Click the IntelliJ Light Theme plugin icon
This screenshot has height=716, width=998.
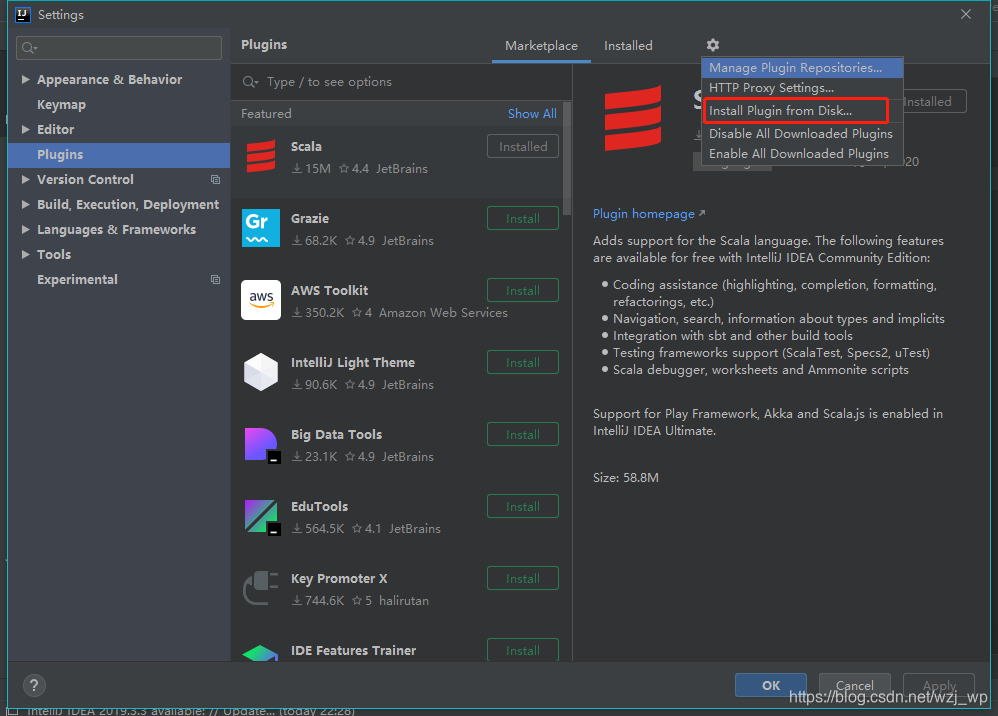[261, 372]
